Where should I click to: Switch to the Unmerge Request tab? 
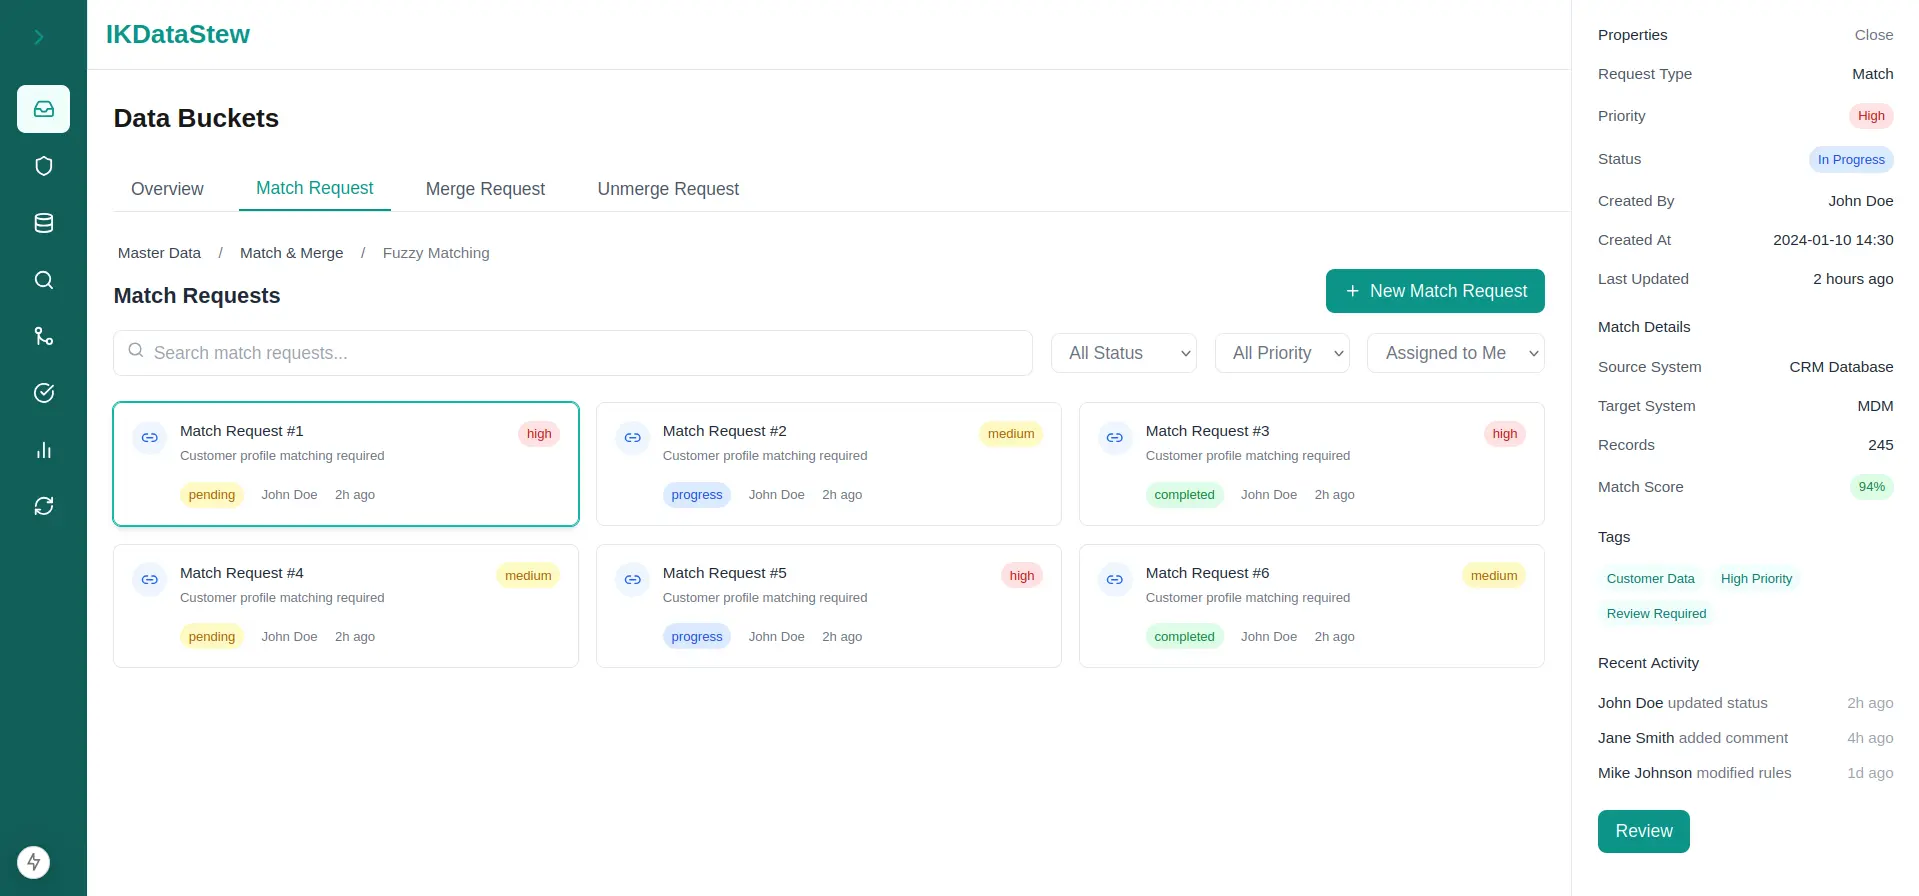click(x=668, y=189)
